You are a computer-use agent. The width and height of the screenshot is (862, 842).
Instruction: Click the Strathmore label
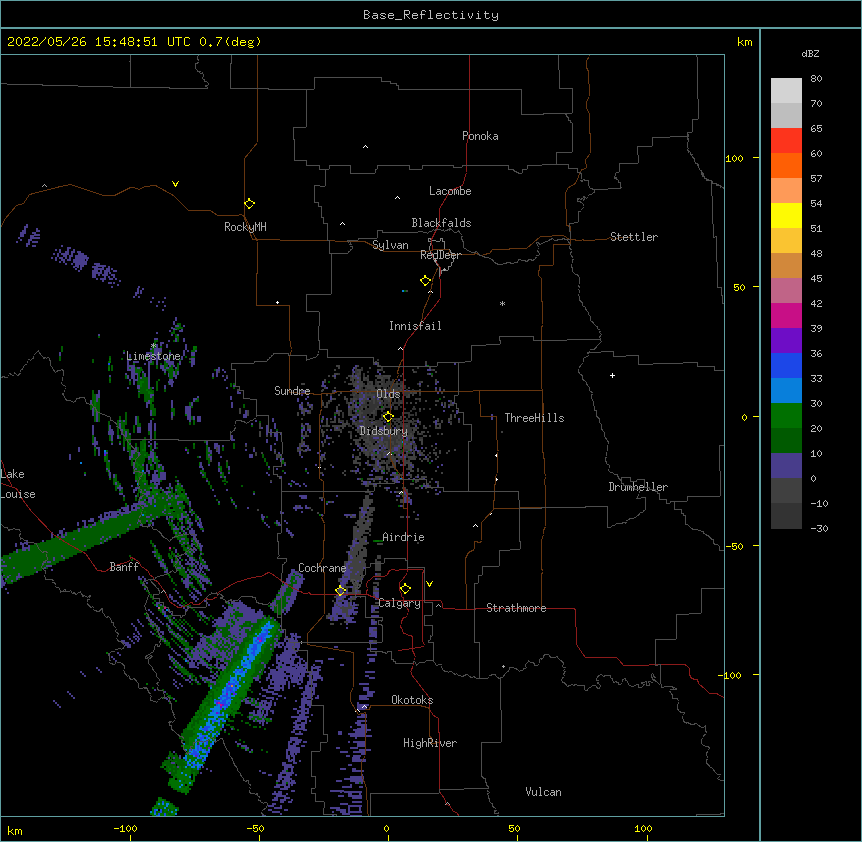click(516, 608)
